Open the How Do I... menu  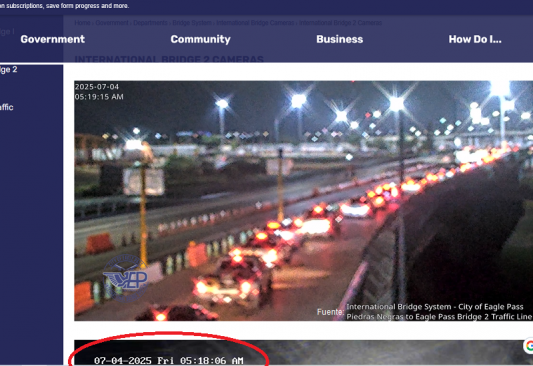click(x=475, y=39)
